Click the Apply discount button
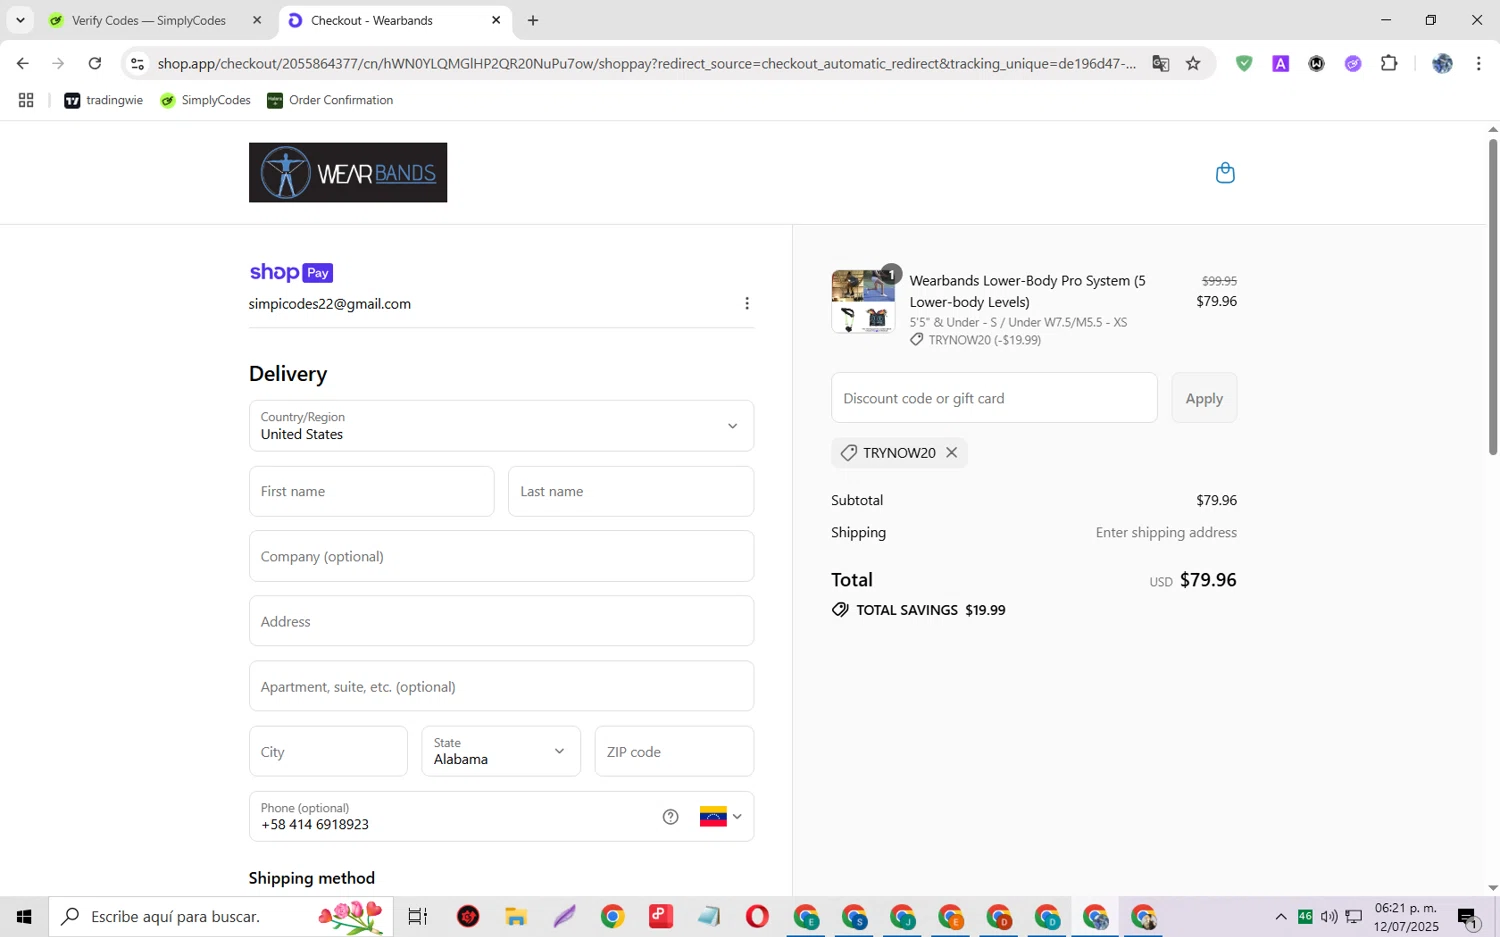This screenshot has width=1500, height=937. pos(1204,398)
